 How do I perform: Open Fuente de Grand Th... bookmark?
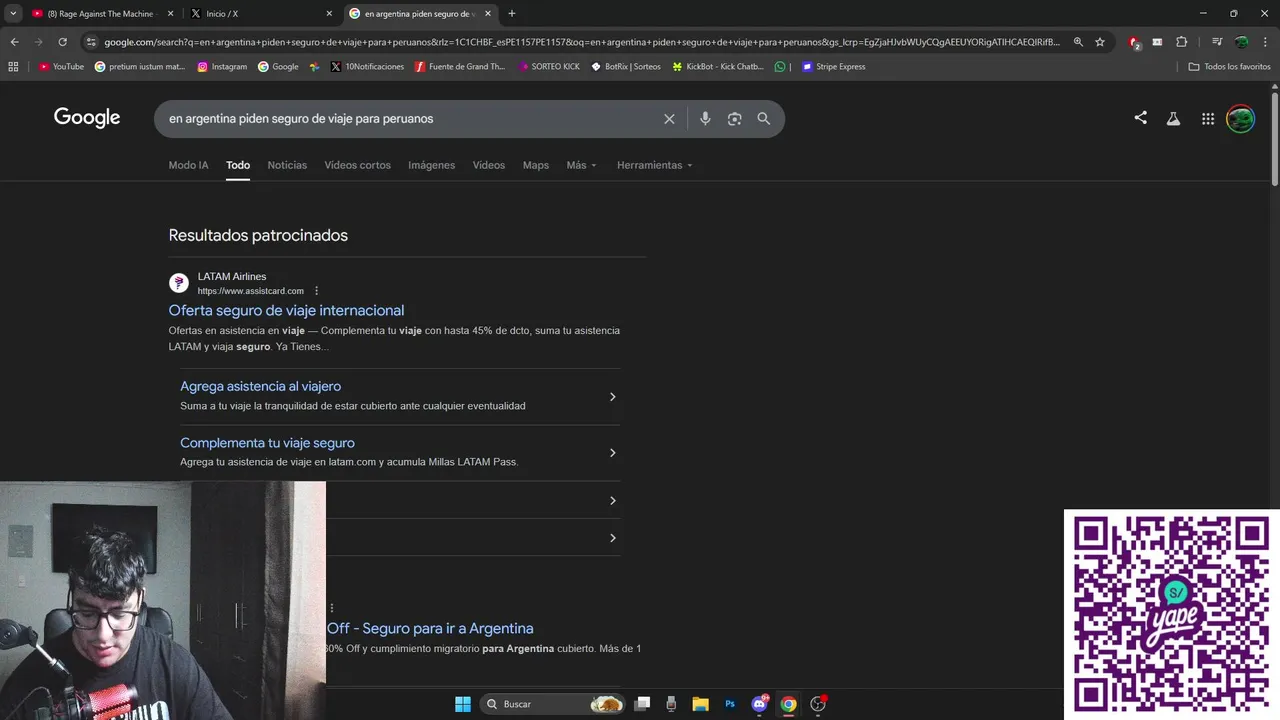pos(460,67)
